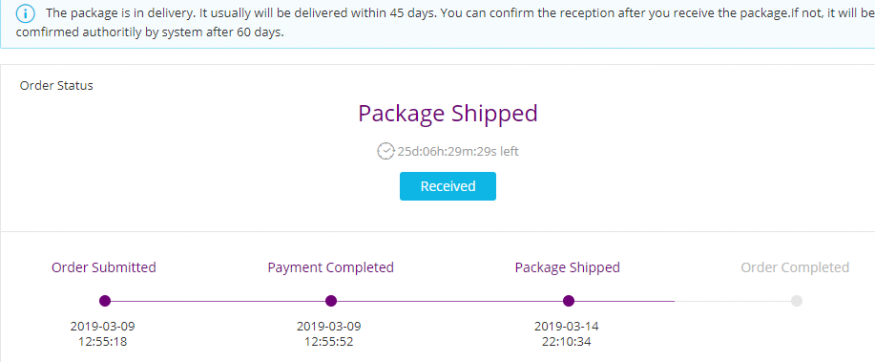Click the Order Status section label

[56, 86]
